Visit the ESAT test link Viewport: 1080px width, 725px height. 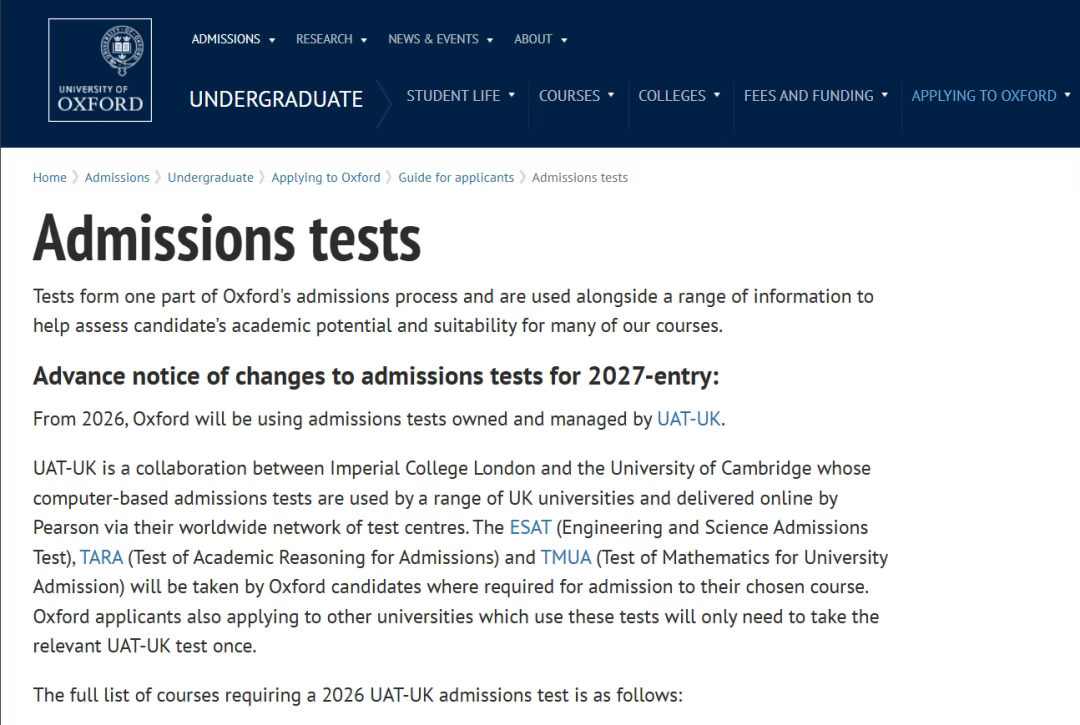[529, 527]
